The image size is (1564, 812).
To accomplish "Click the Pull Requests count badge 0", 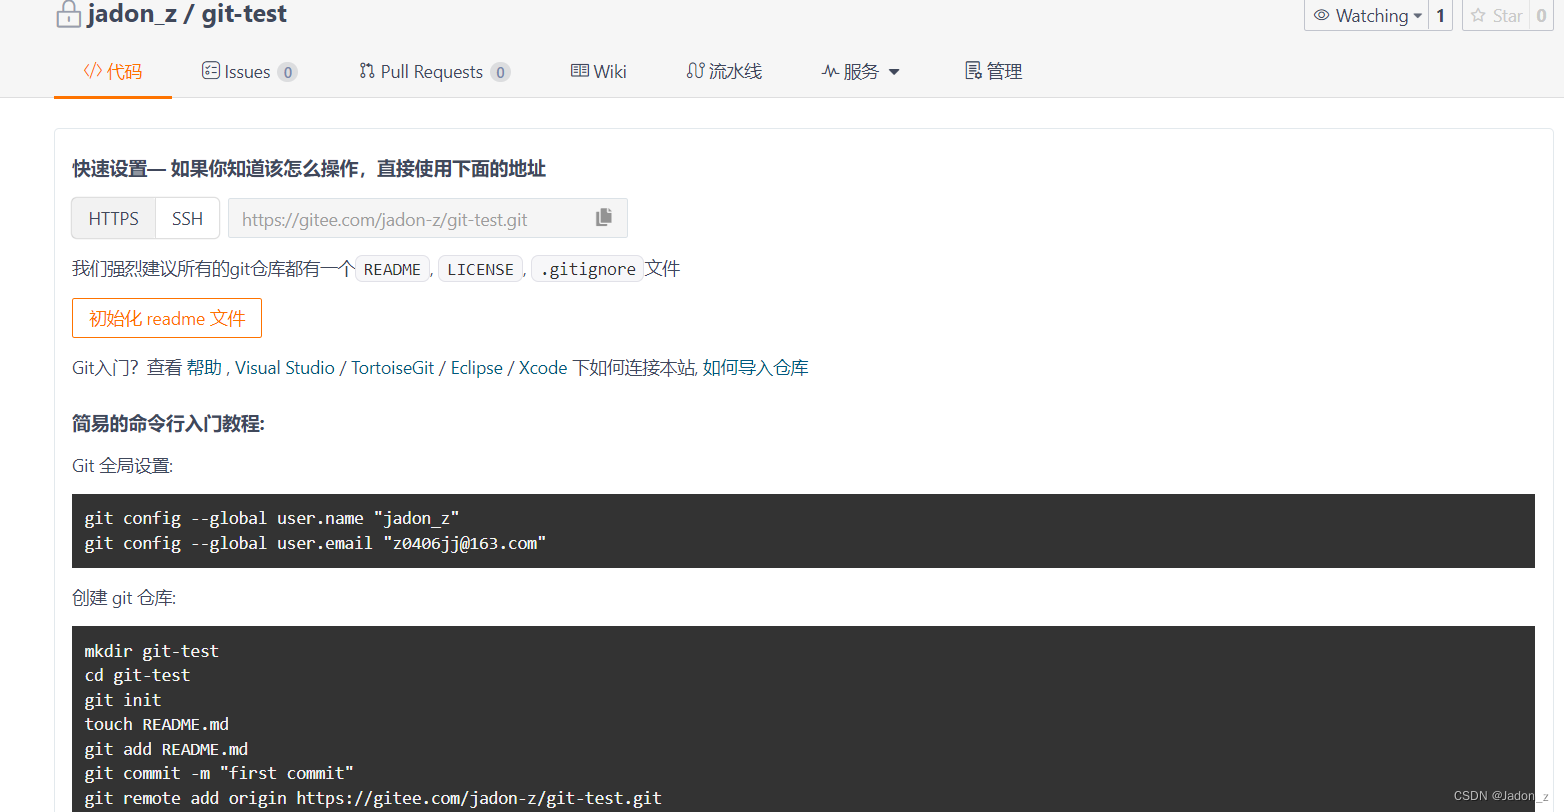I will 501,72.
